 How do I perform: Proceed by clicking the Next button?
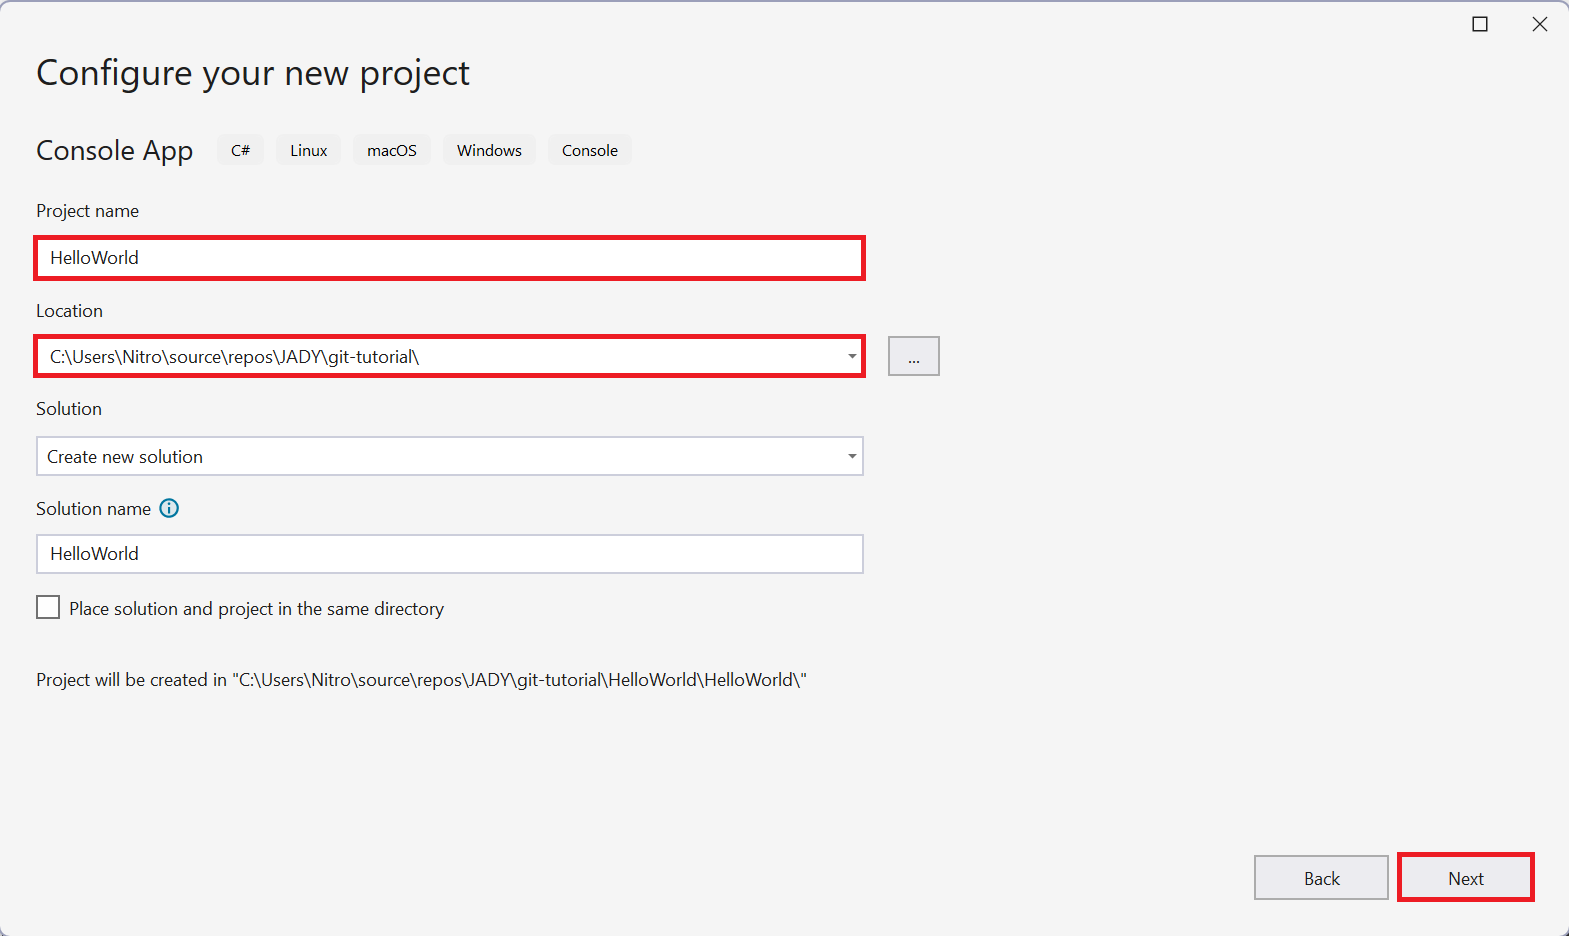point(1466,878)
